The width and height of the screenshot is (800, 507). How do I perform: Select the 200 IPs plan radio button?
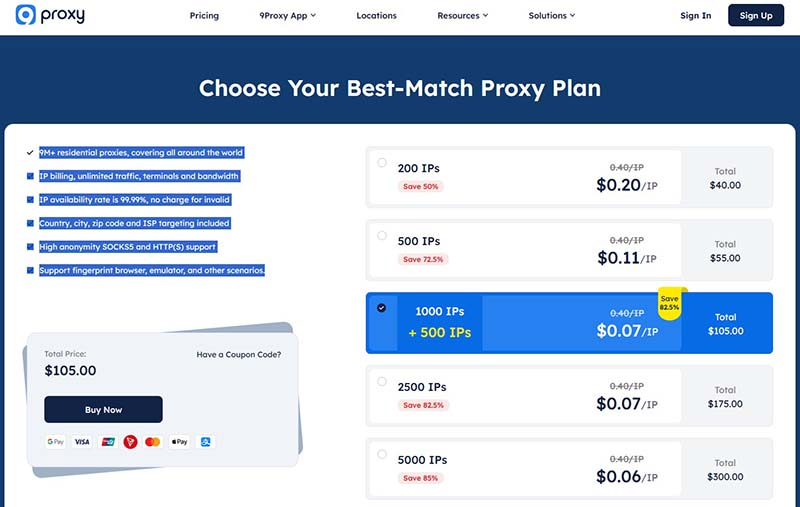coord(382,162)
